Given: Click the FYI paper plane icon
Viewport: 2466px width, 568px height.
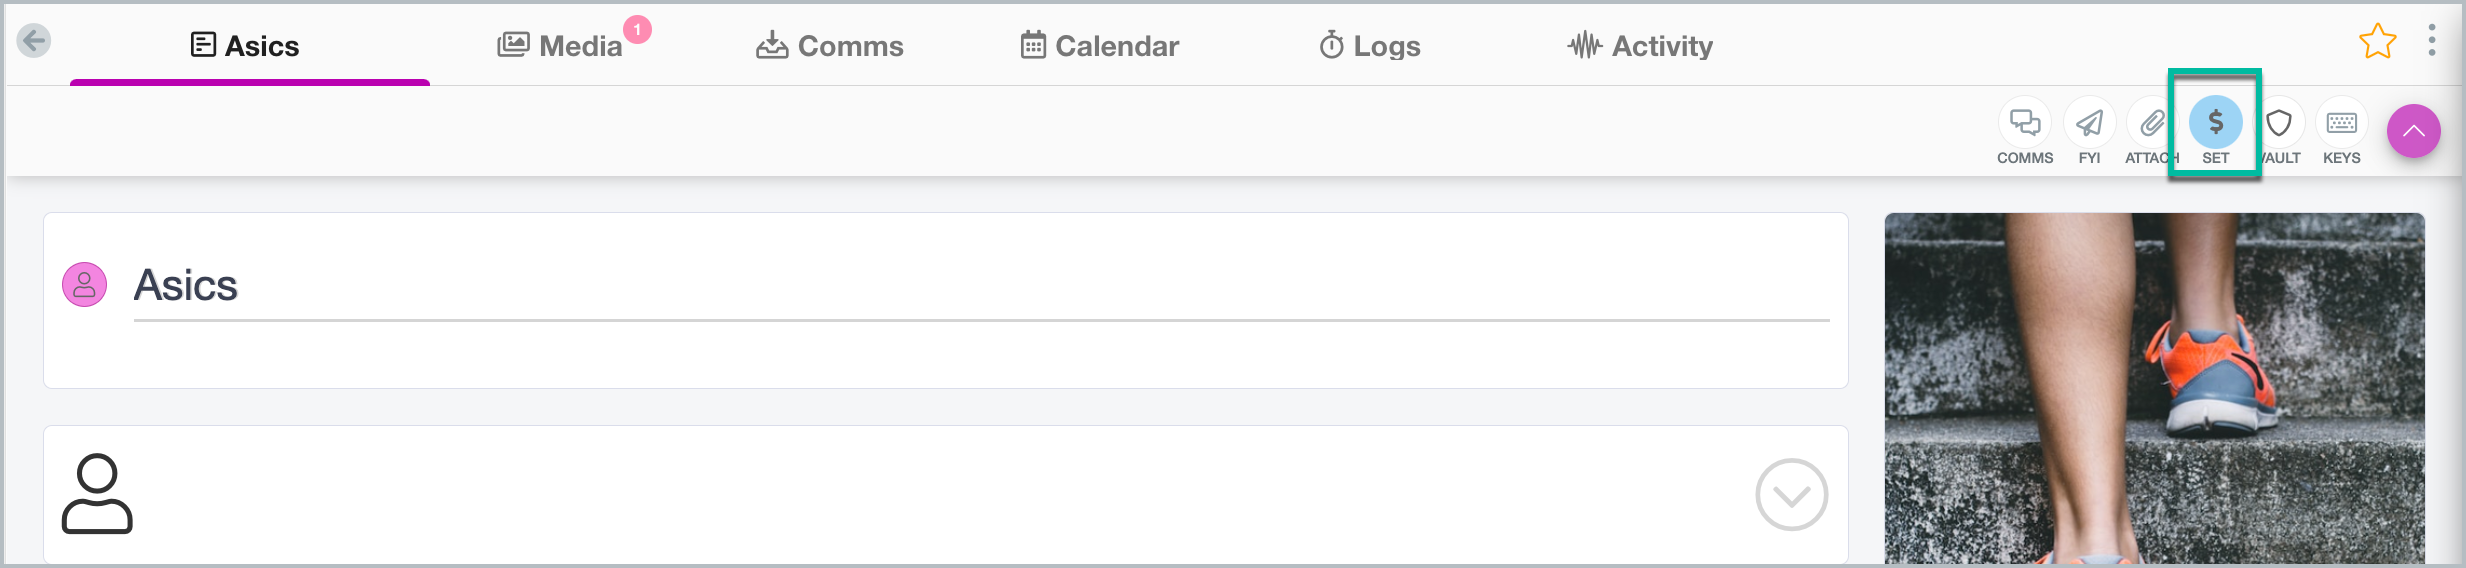Looking at the screenshot, I should tap(2089, 123).
